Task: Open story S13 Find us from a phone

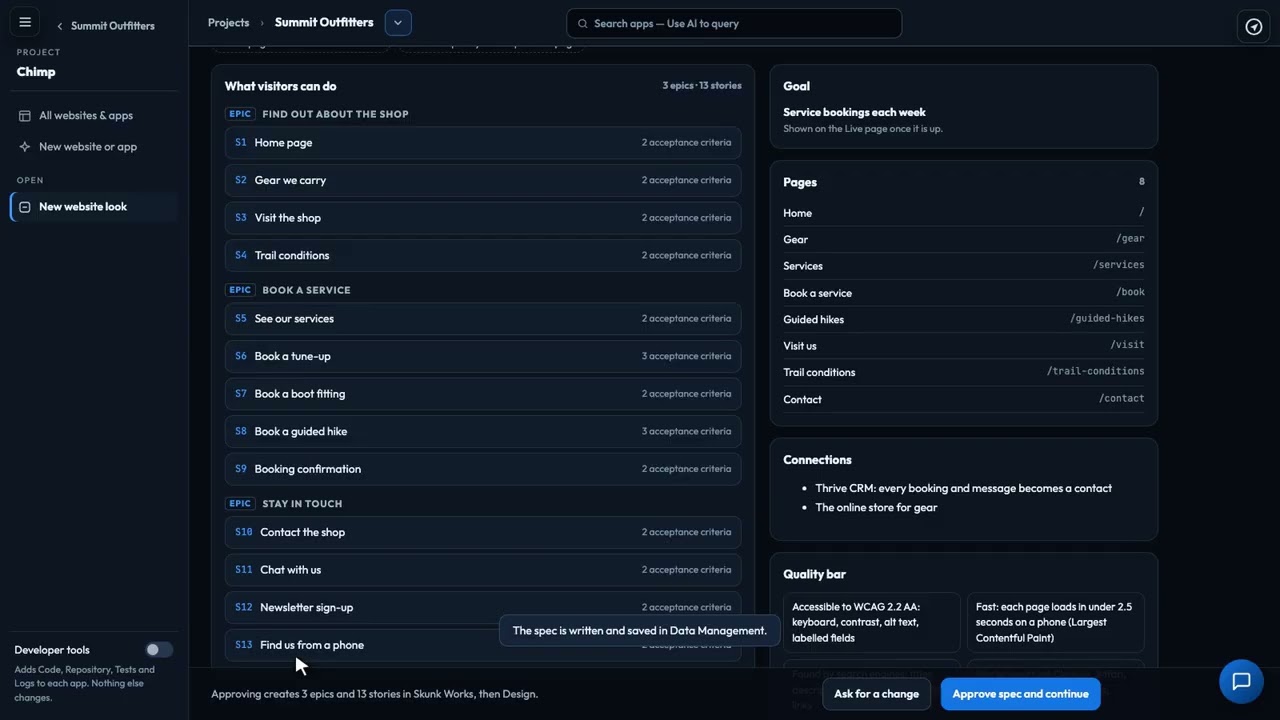Action: click(x=483, y=645)
